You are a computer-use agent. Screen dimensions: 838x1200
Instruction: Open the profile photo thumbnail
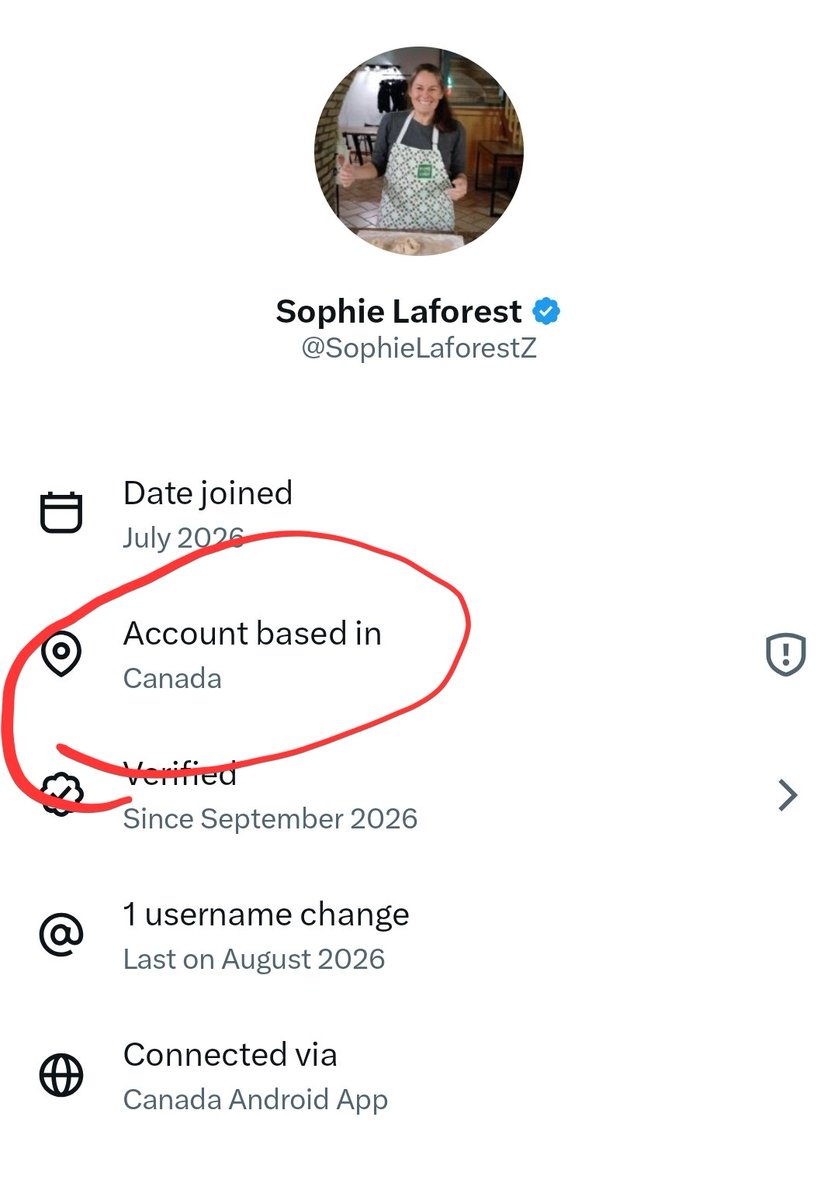click(x=419, y=150)
